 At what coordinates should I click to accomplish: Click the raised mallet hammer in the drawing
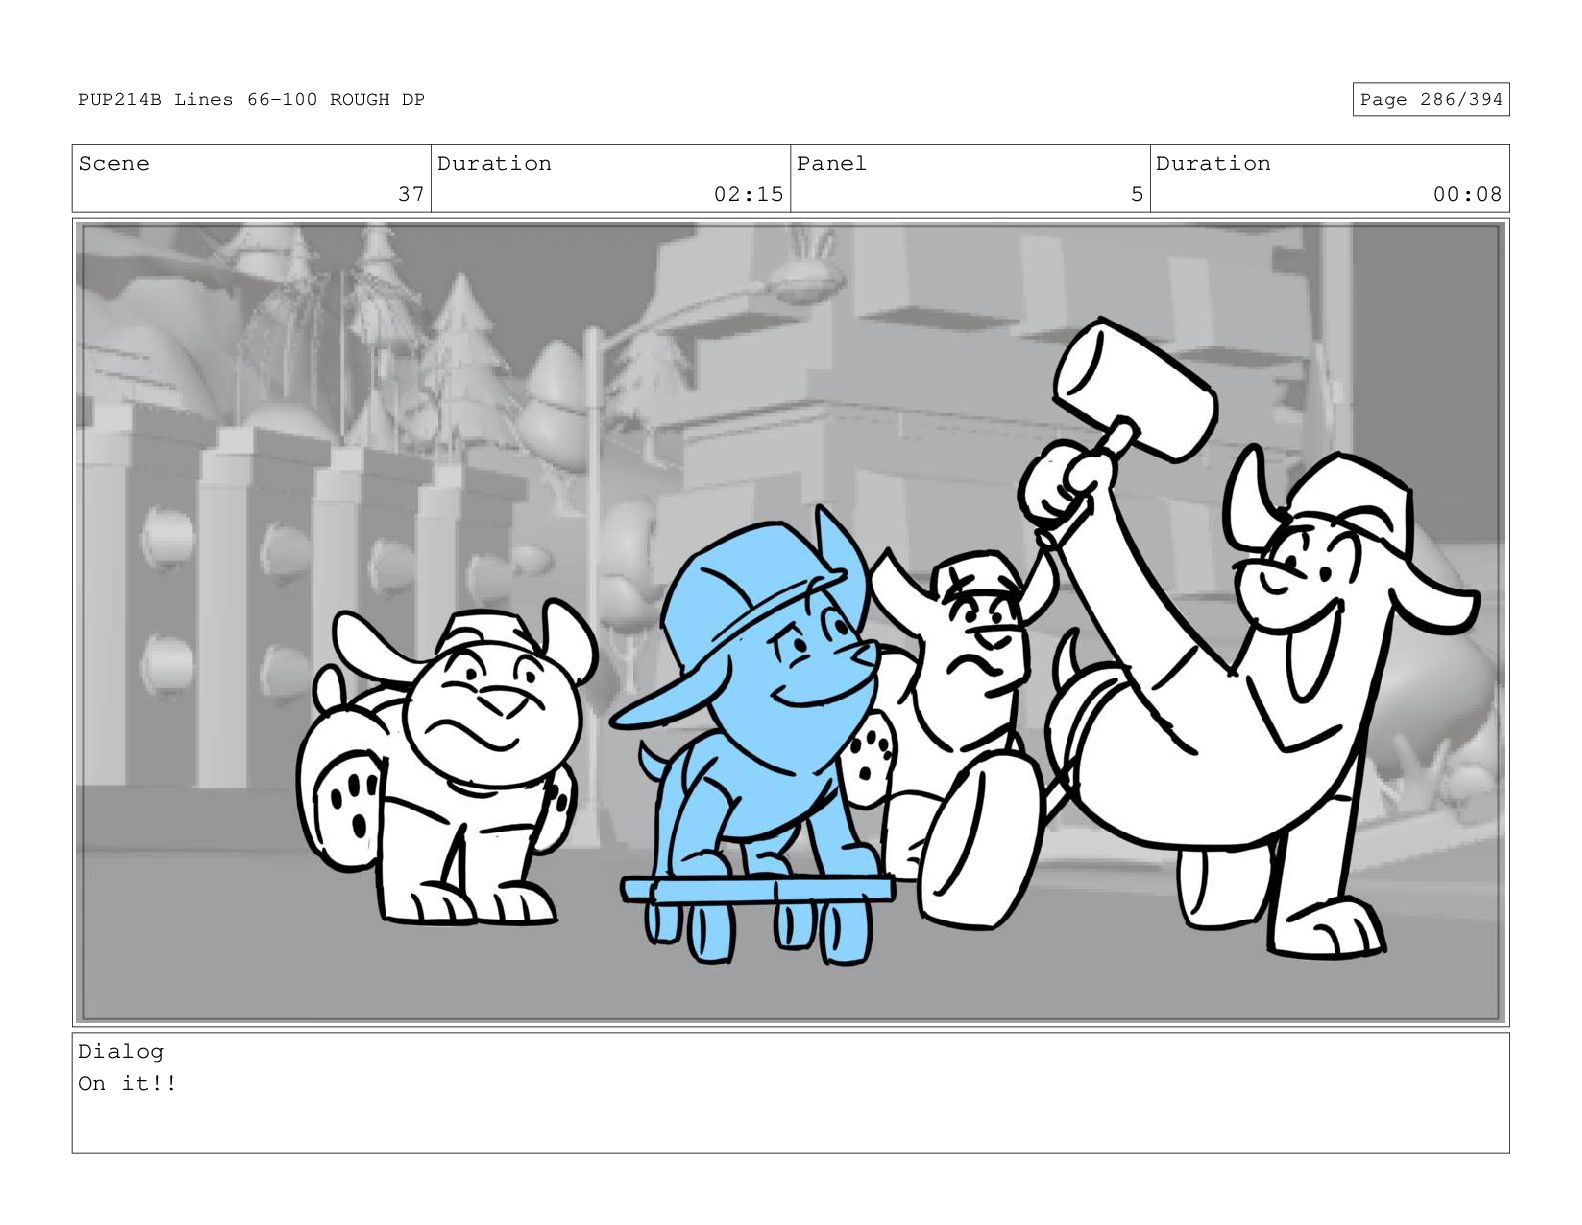[1135, 390]
